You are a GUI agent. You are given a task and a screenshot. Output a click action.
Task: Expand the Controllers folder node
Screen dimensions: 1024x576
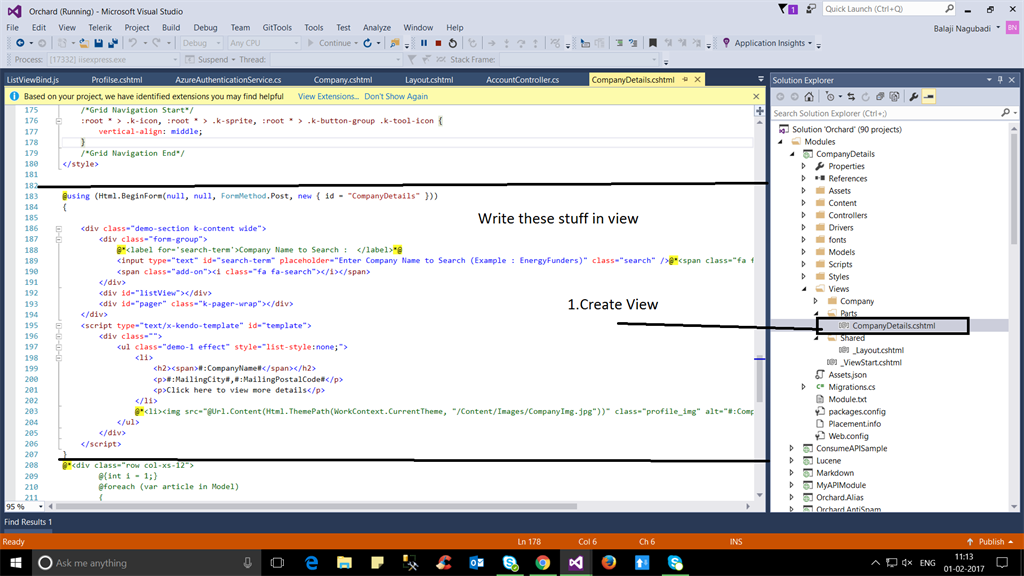[804, 216]
